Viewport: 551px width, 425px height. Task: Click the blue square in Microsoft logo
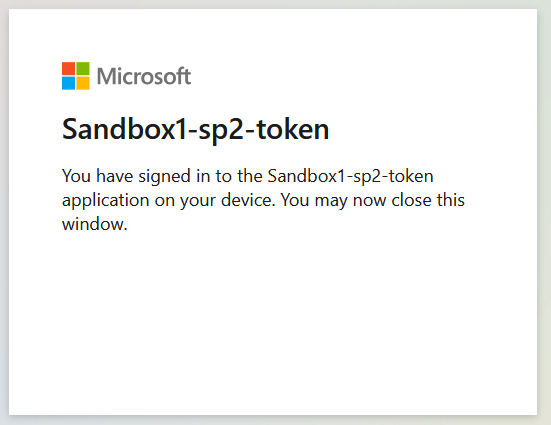pos(69,83)
